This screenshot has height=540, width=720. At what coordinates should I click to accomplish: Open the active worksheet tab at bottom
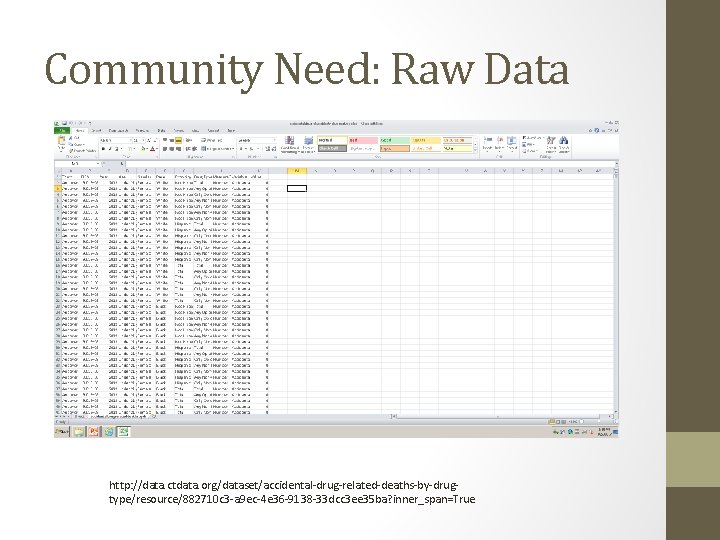(x=117, y=417)
